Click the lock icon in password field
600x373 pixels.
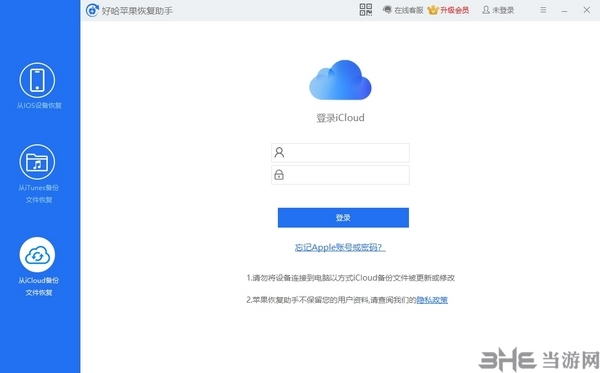point(279,175)
